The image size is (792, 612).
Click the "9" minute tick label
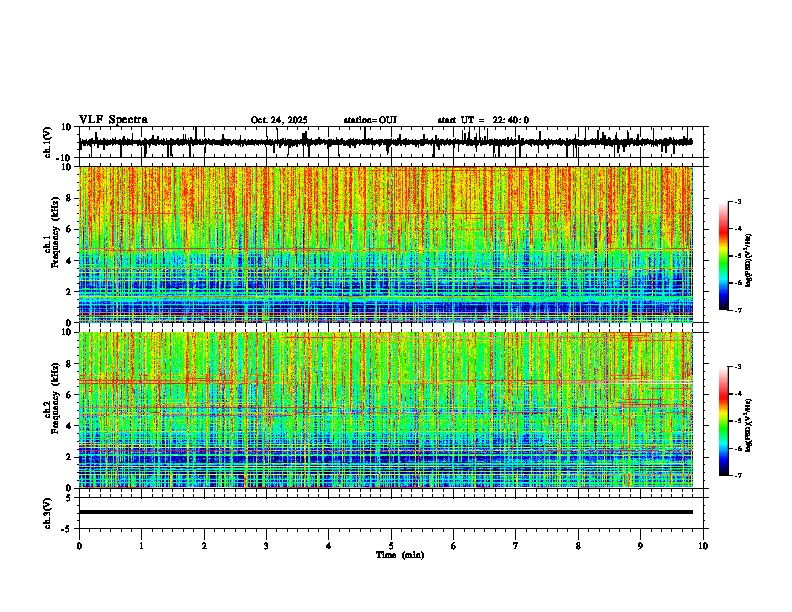coord(640,546)
